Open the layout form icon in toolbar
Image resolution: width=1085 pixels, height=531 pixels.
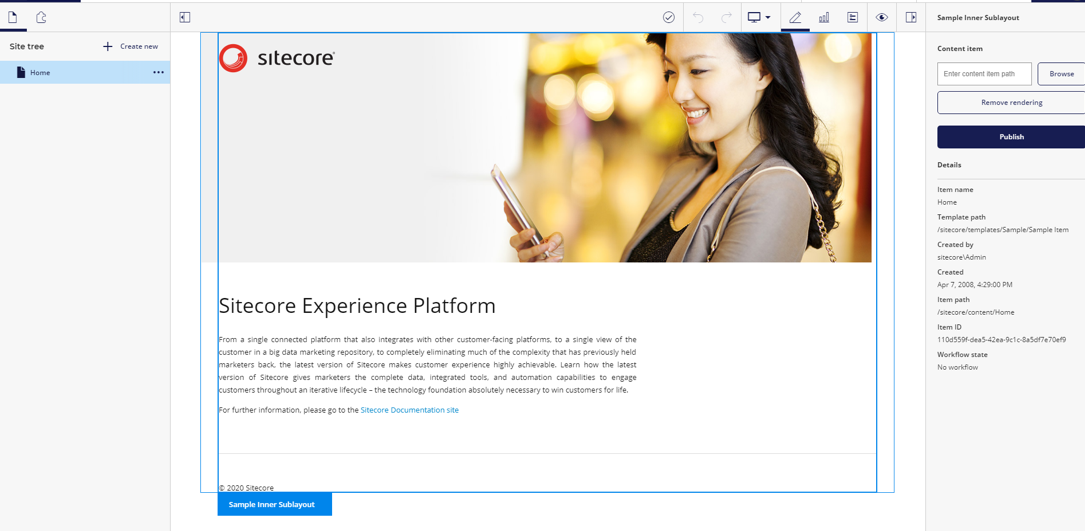click(852, 17)
